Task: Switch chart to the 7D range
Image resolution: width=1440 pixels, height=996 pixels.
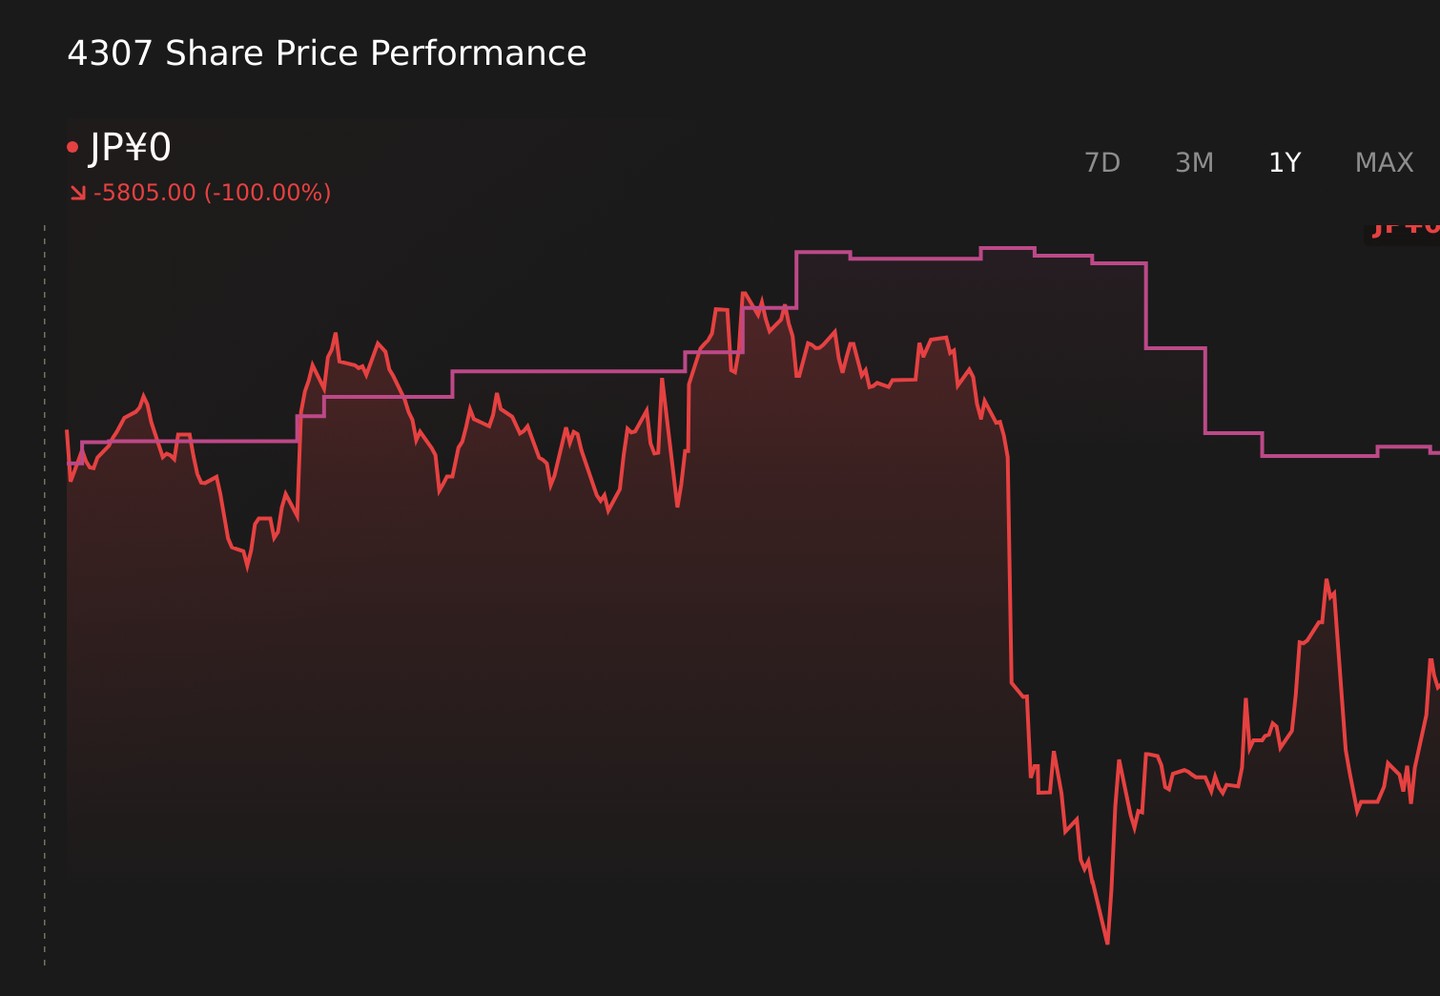Action: point(1102,162)
